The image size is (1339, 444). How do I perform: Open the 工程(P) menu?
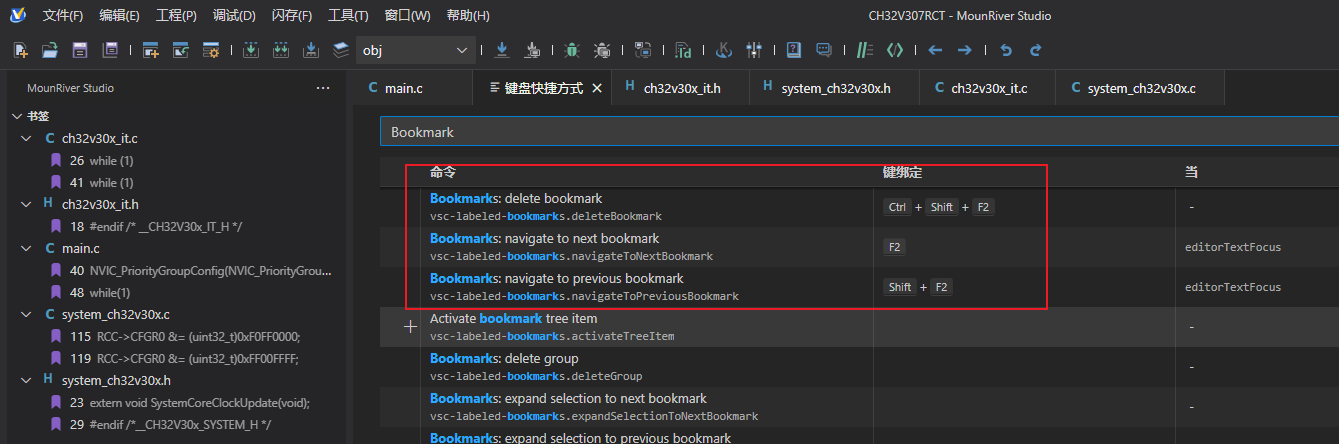coord(176,16)
